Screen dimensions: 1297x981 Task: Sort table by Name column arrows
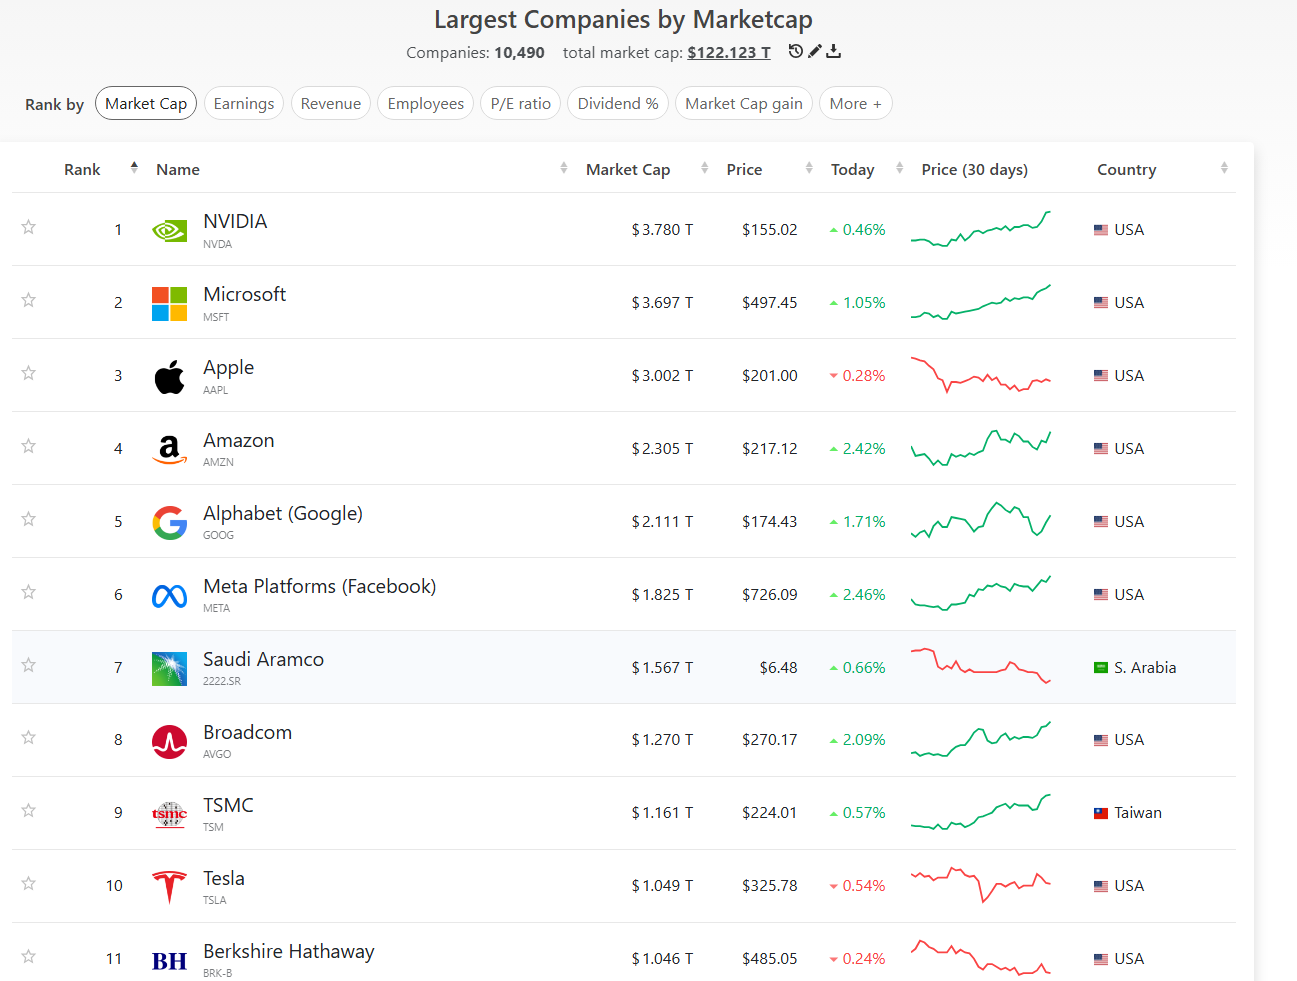coord(564,168)
